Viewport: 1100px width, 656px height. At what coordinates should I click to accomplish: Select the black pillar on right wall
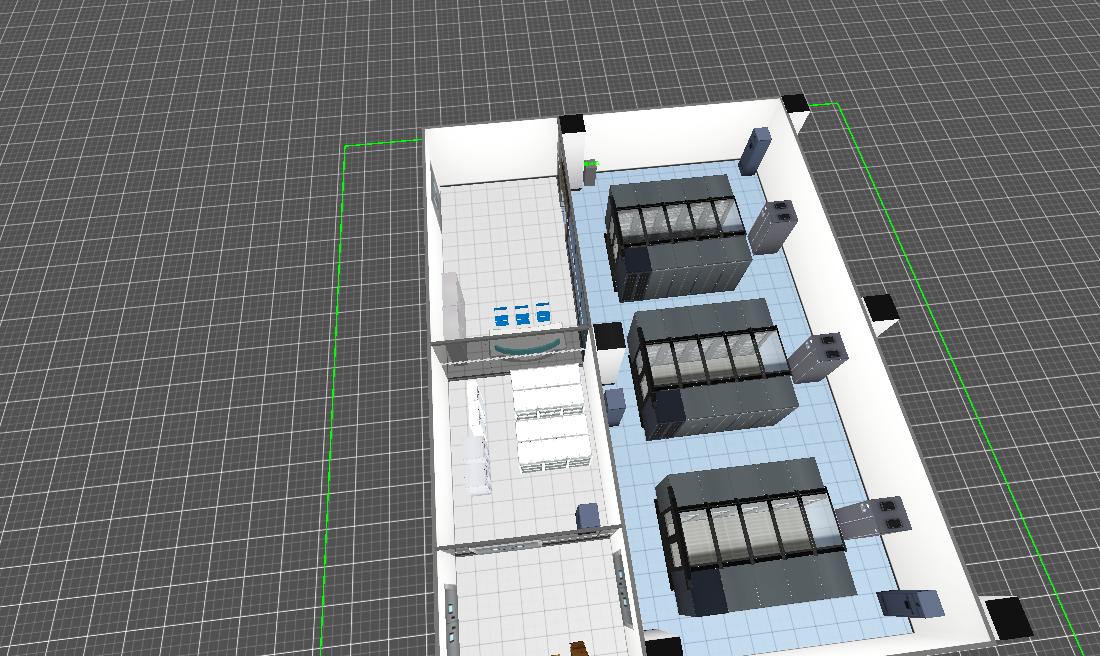[x=881, y=310]
